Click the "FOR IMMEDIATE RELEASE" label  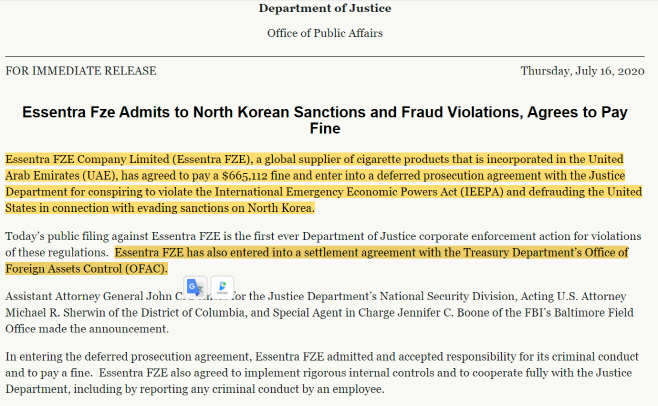coord(81,71)
